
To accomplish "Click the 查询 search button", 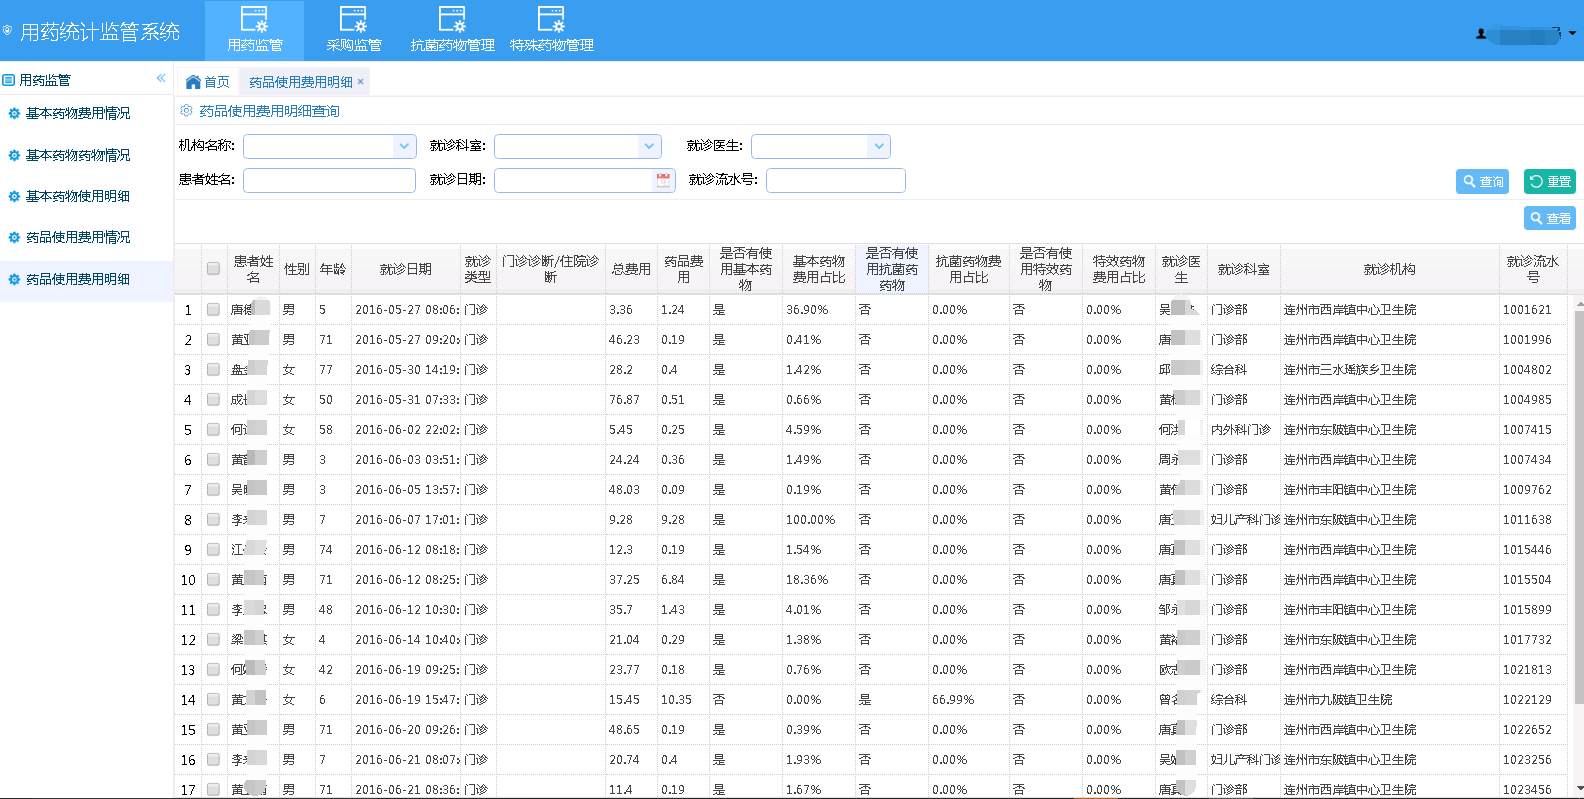I will click(1482, 182).
